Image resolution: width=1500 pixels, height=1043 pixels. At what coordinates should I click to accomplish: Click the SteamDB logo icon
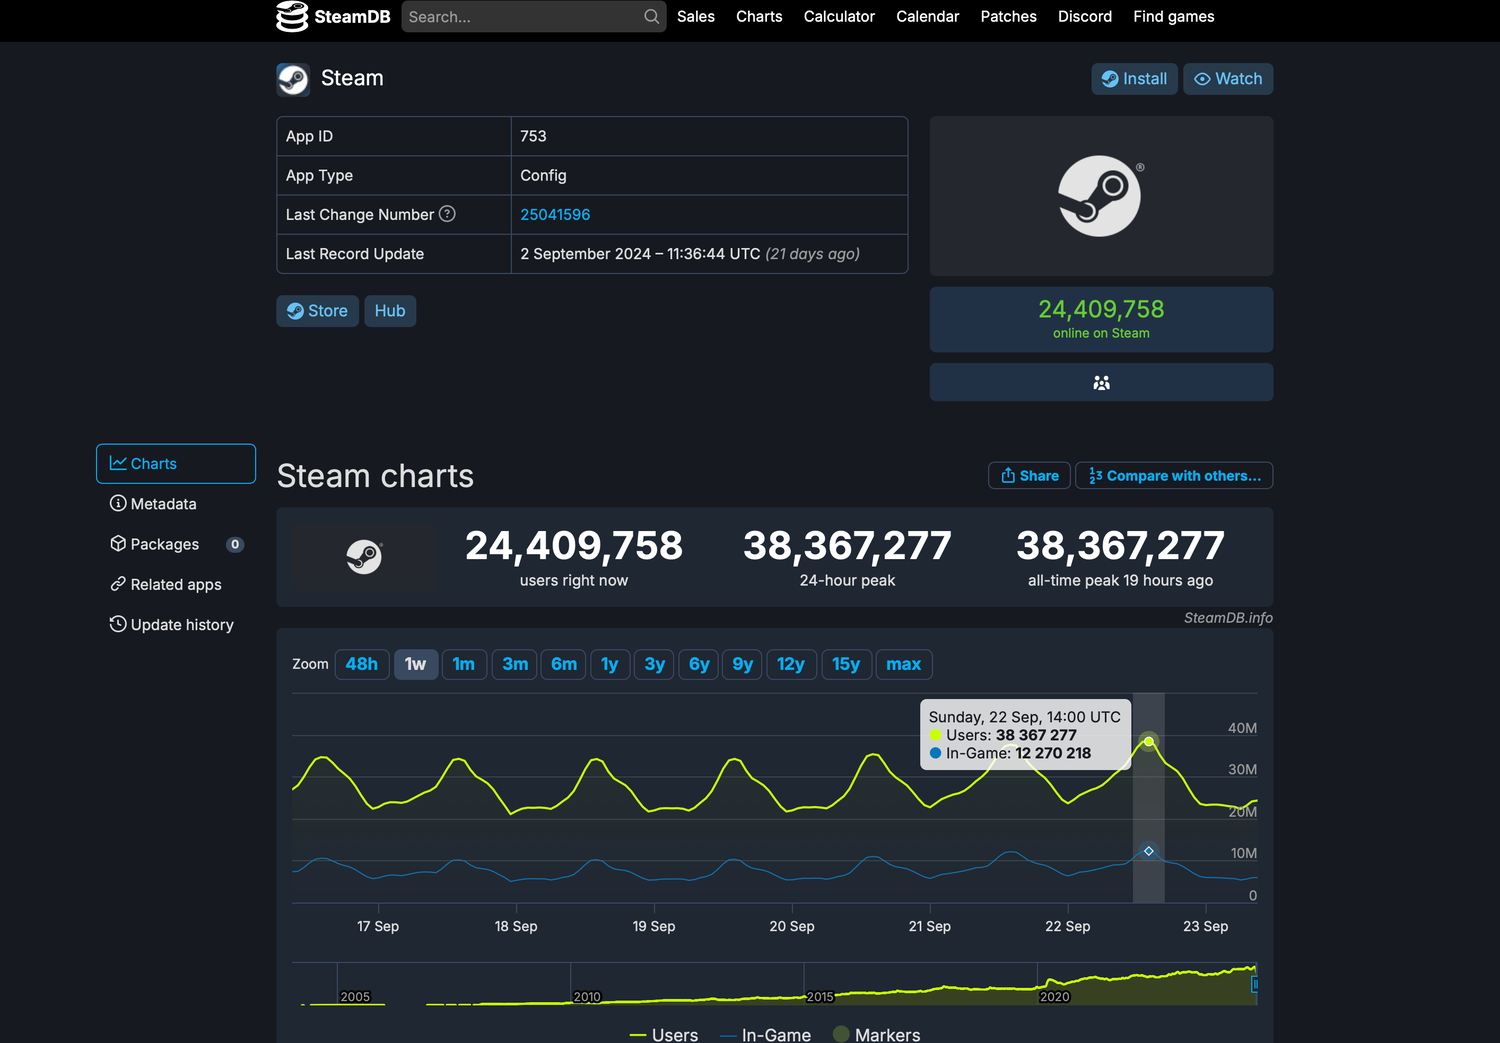292,16
